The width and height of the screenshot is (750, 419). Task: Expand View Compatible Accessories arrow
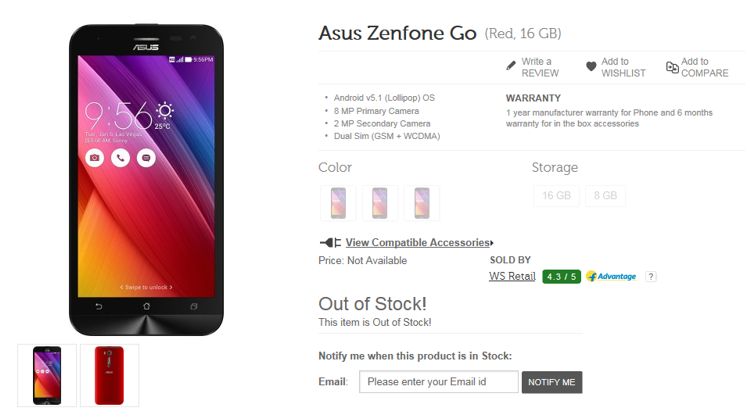coord(492,243)
